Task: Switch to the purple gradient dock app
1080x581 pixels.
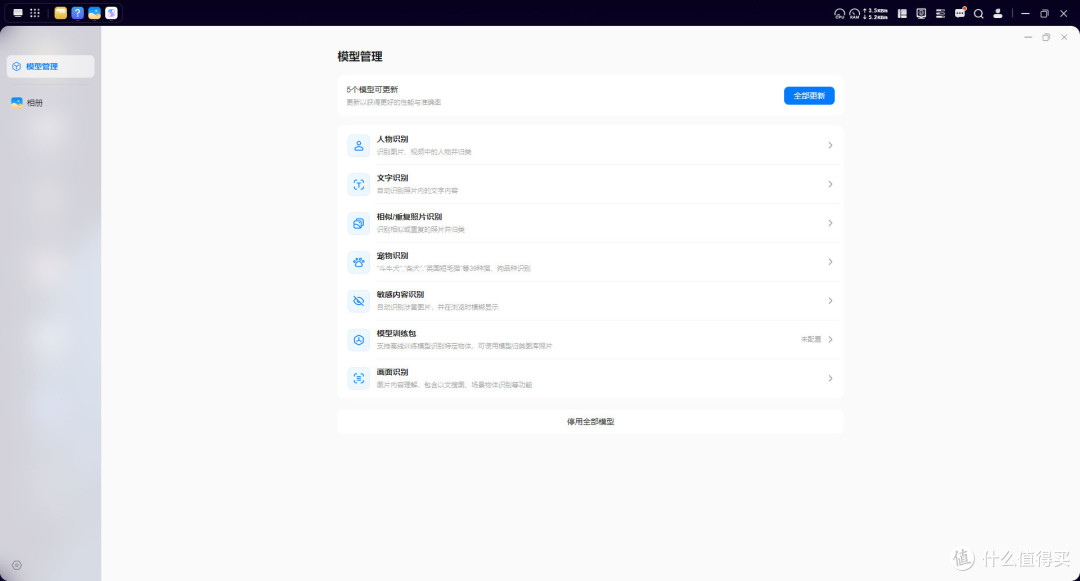Action: [111, 13]
